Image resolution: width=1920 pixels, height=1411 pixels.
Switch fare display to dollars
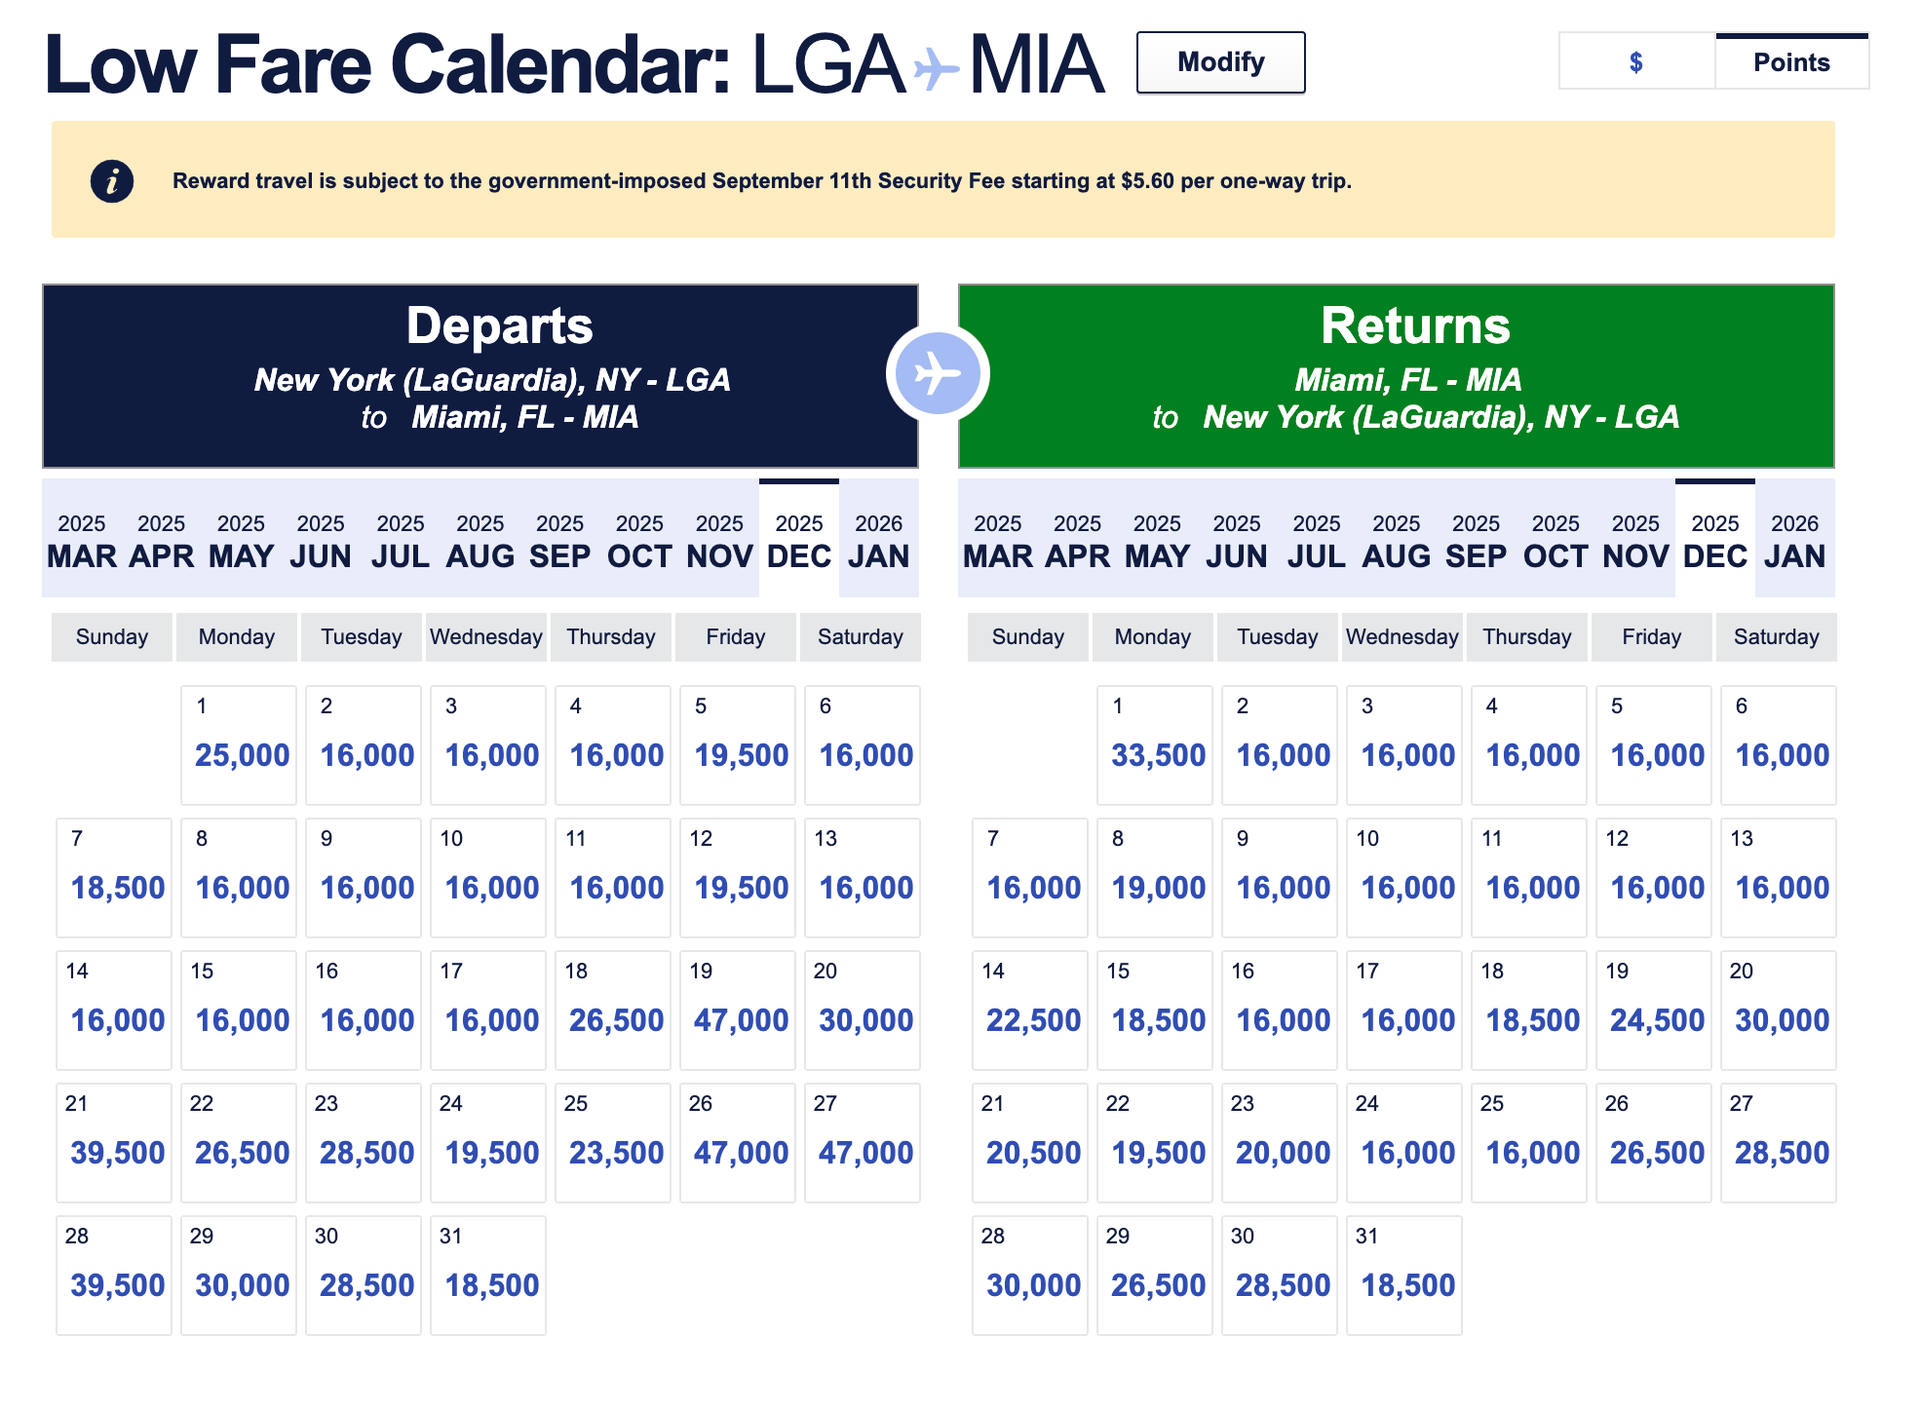(1636, 61)
